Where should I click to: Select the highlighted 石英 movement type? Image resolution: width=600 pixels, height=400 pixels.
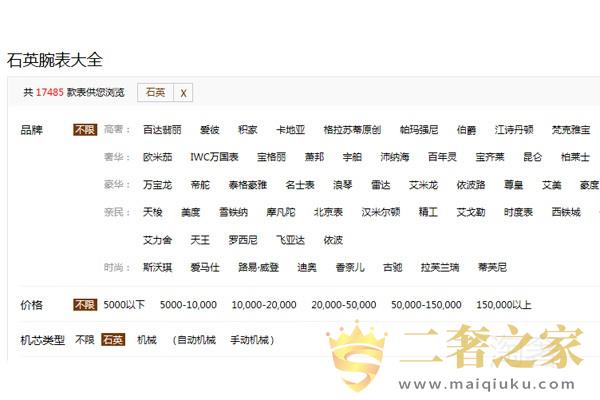pyautogui.click(x=113, y=340)
